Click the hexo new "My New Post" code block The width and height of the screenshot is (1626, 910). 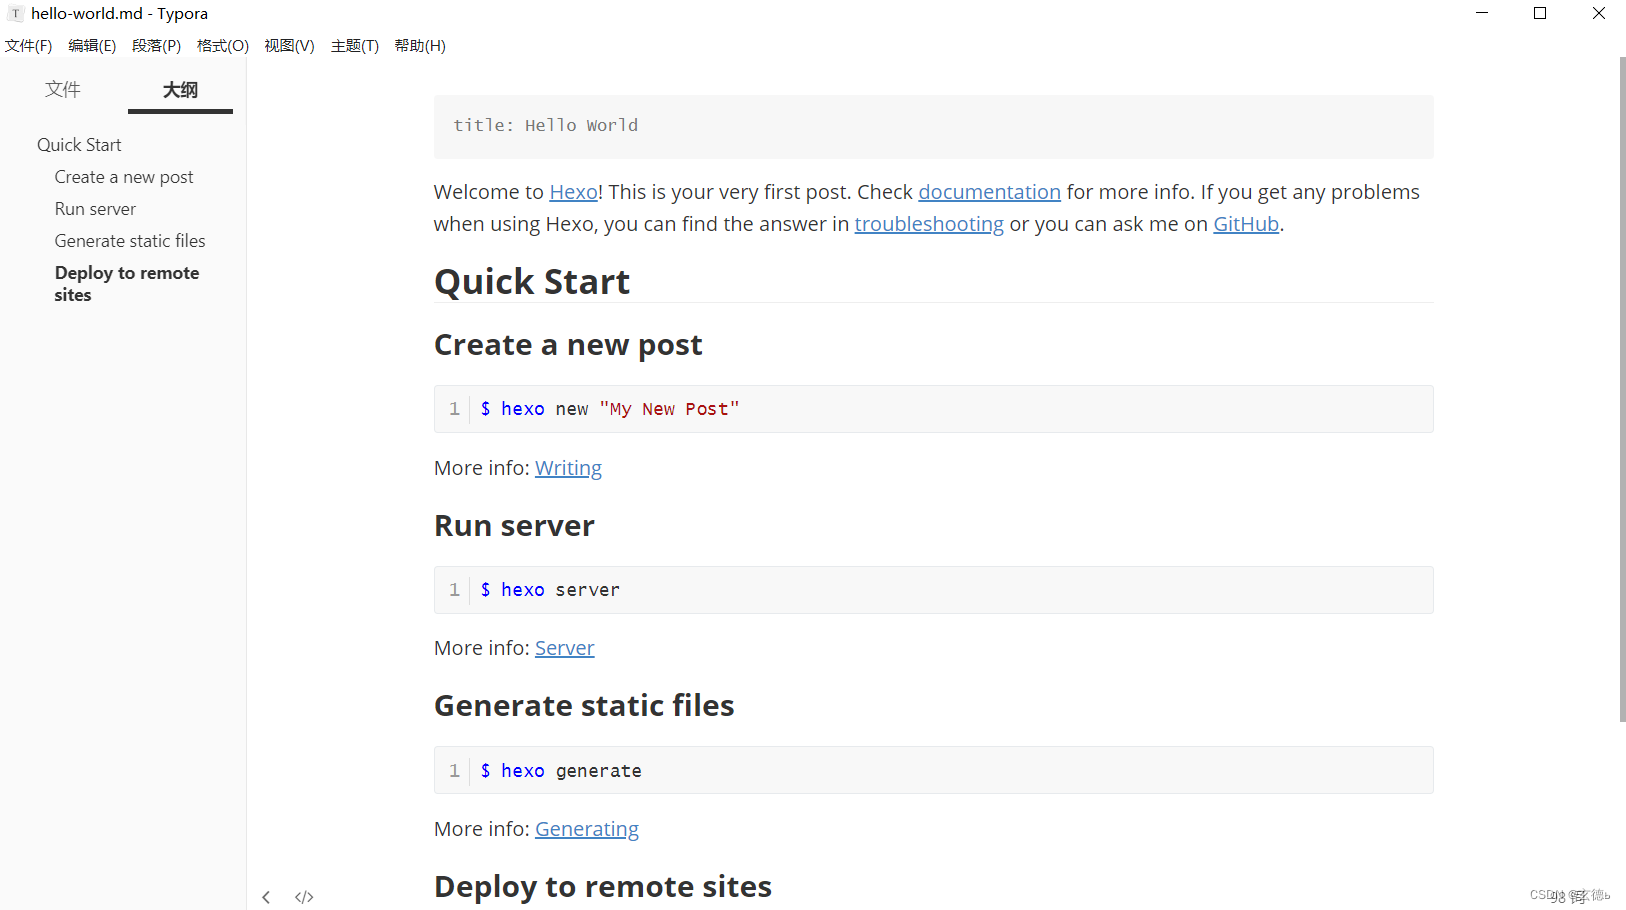[x=933, y=409]
